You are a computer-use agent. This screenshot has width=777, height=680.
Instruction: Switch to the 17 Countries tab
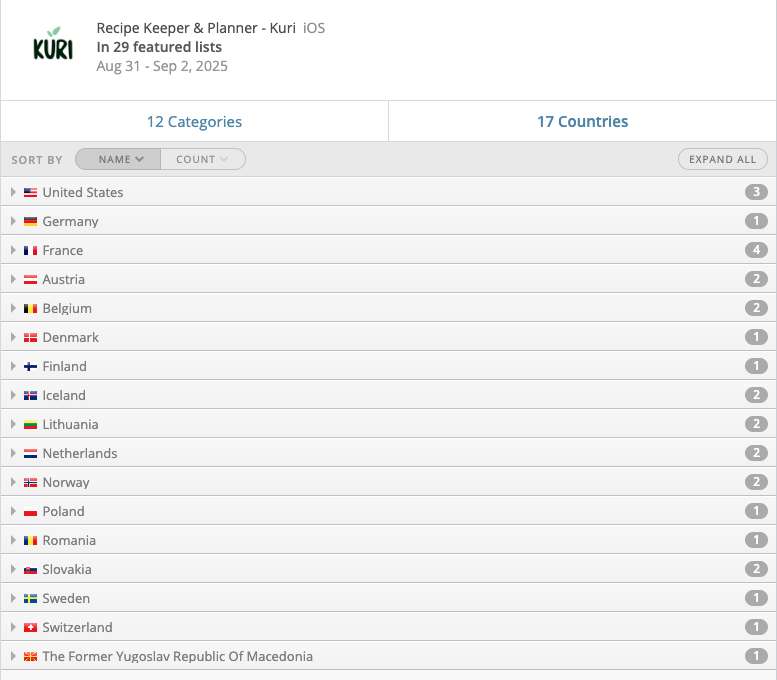pyautogui.click(x=582, y=121)
